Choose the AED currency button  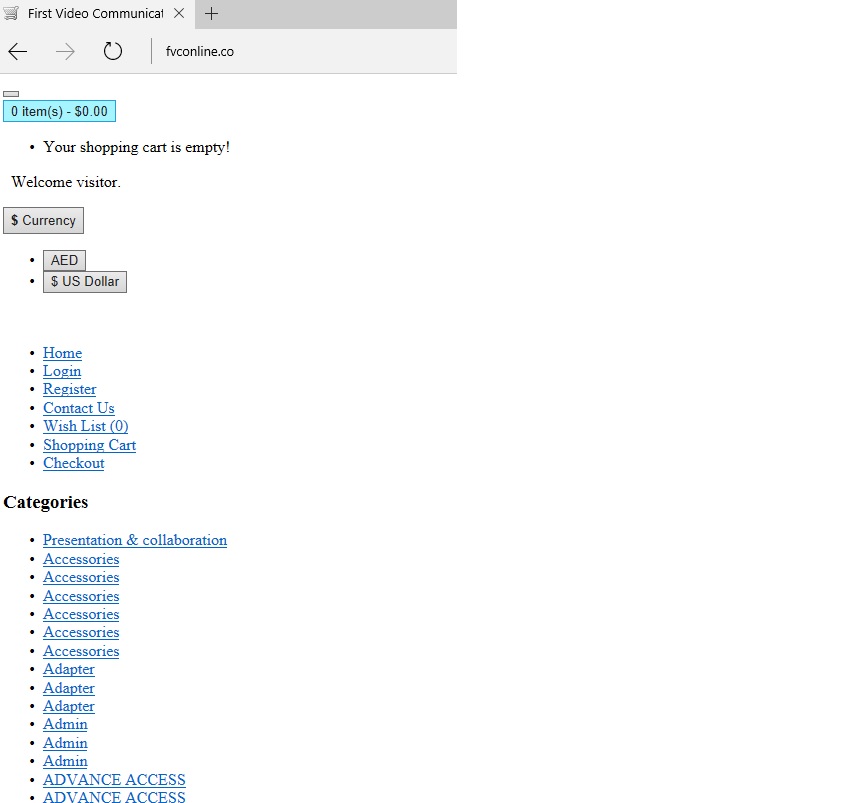[x=65, y=261]
